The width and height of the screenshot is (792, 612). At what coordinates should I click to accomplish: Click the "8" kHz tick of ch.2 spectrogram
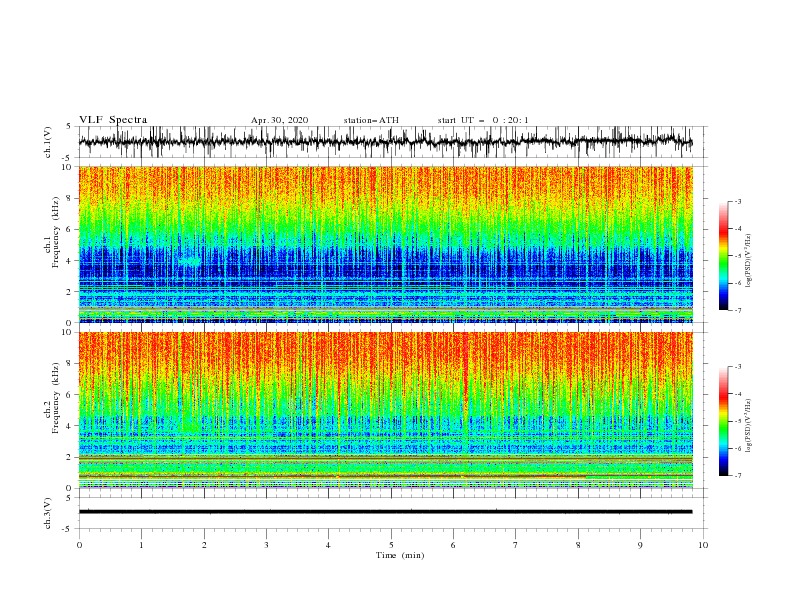click(71, 364)
